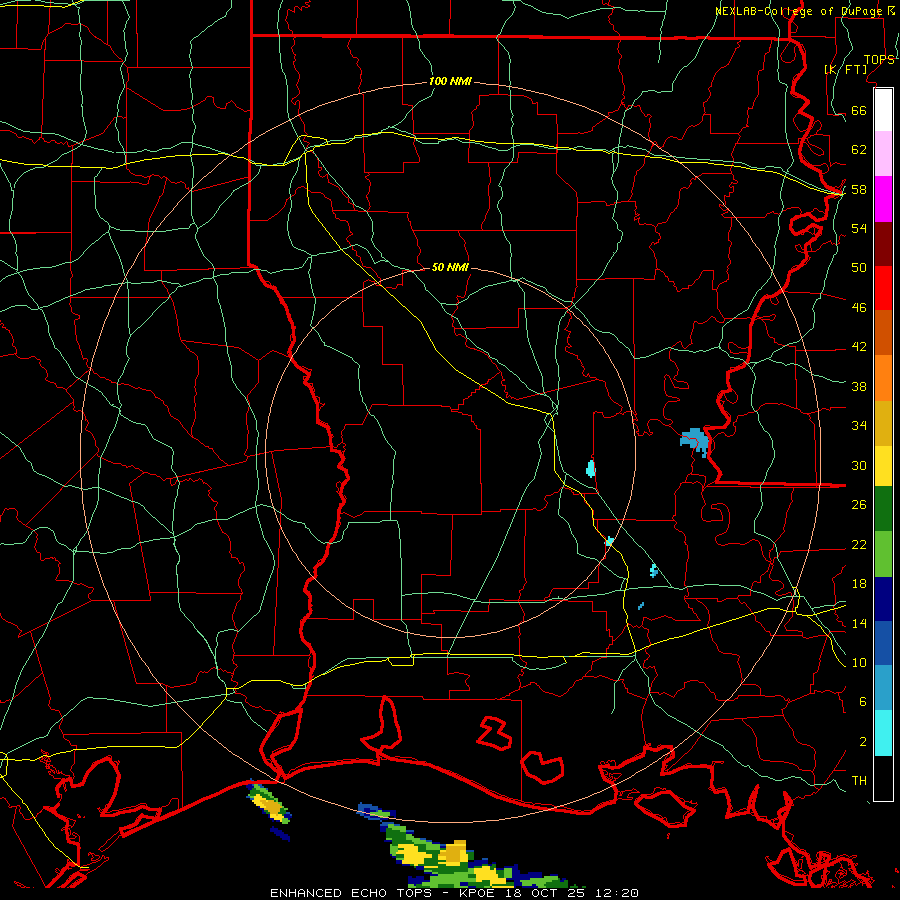Click the "26" scale value

click(859, 505)
